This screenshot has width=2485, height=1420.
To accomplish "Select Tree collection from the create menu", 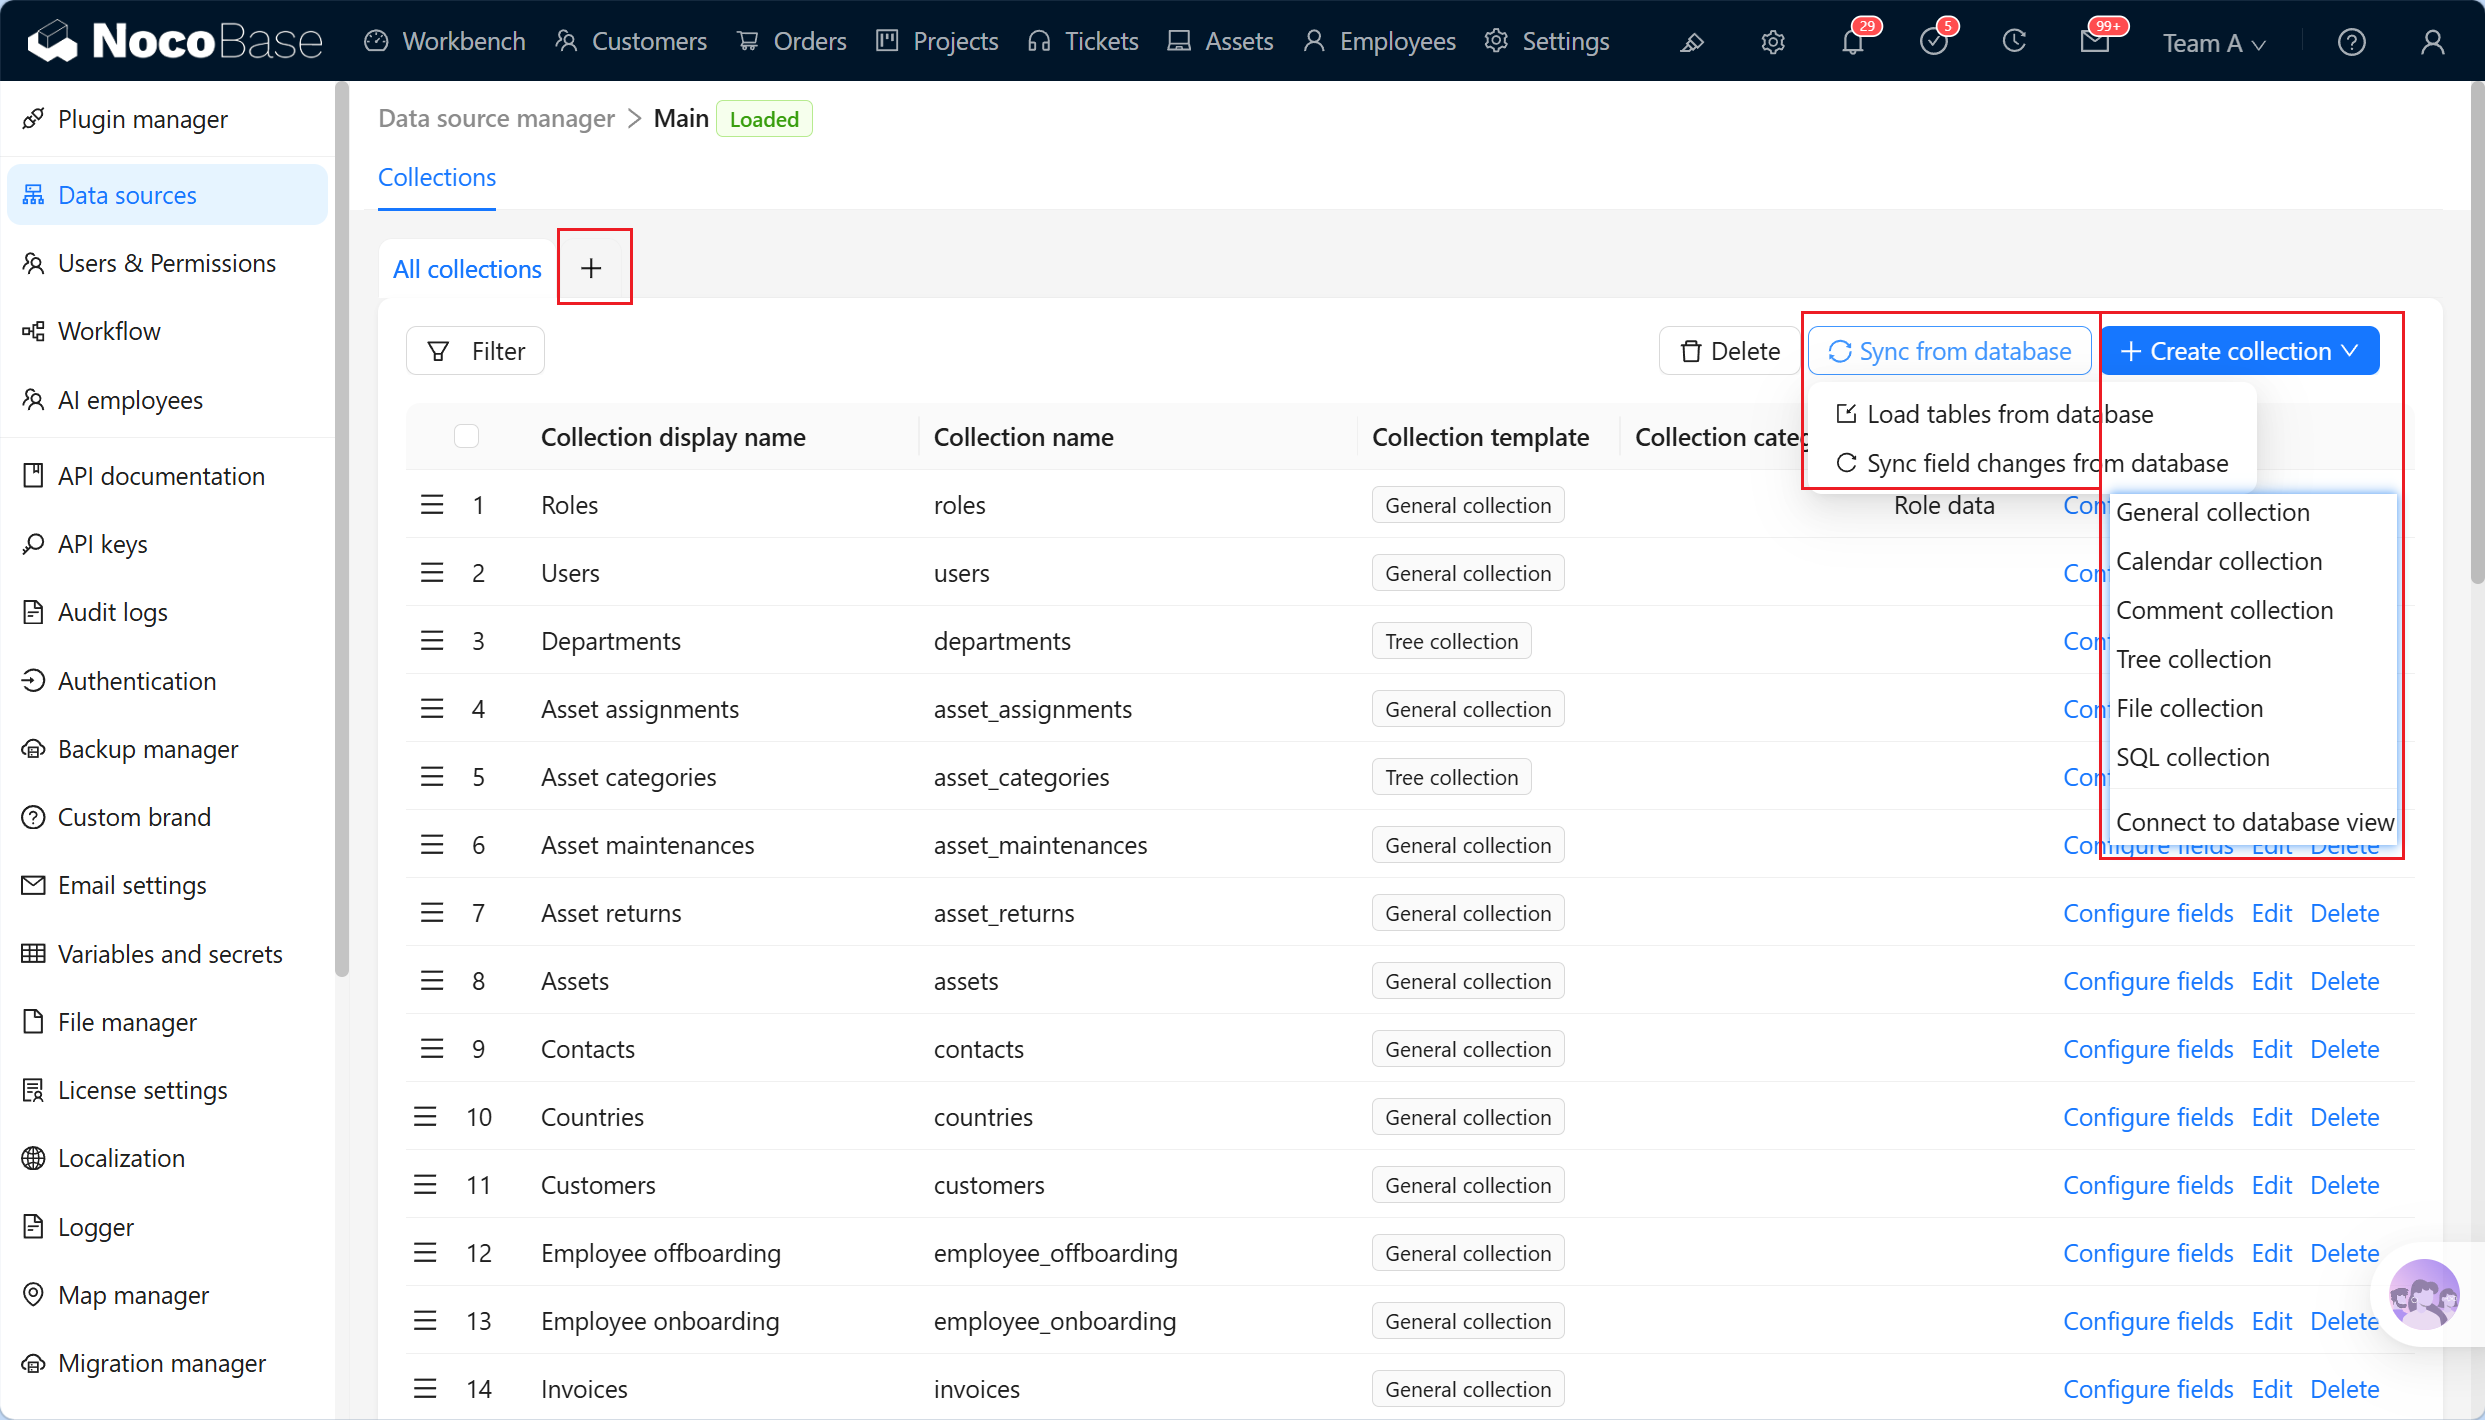I will [x=2193, y=659].
